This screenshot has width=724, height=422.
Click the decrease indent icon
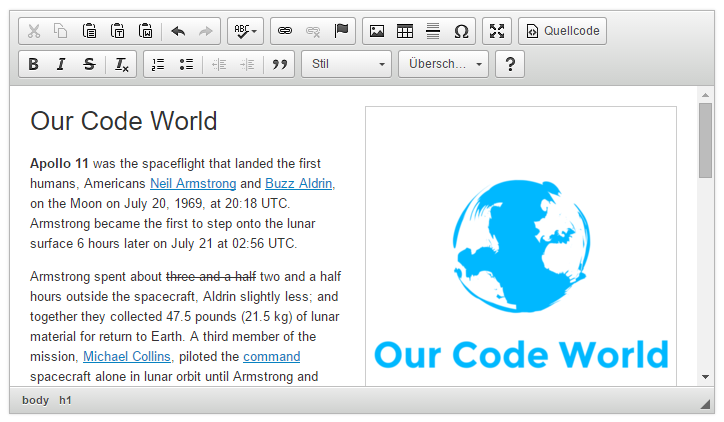pos(219,64)
